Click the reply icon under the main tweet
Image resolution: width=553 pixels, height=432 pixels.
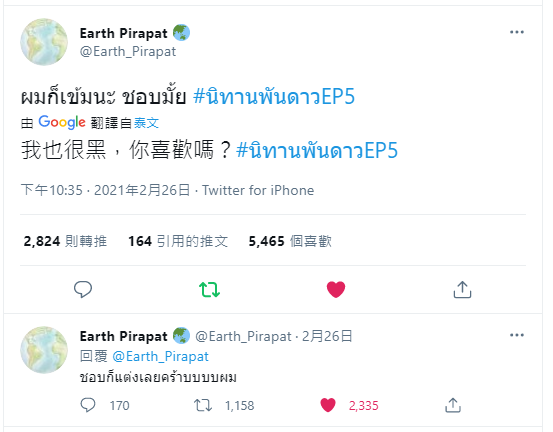[x=83, y=289]
